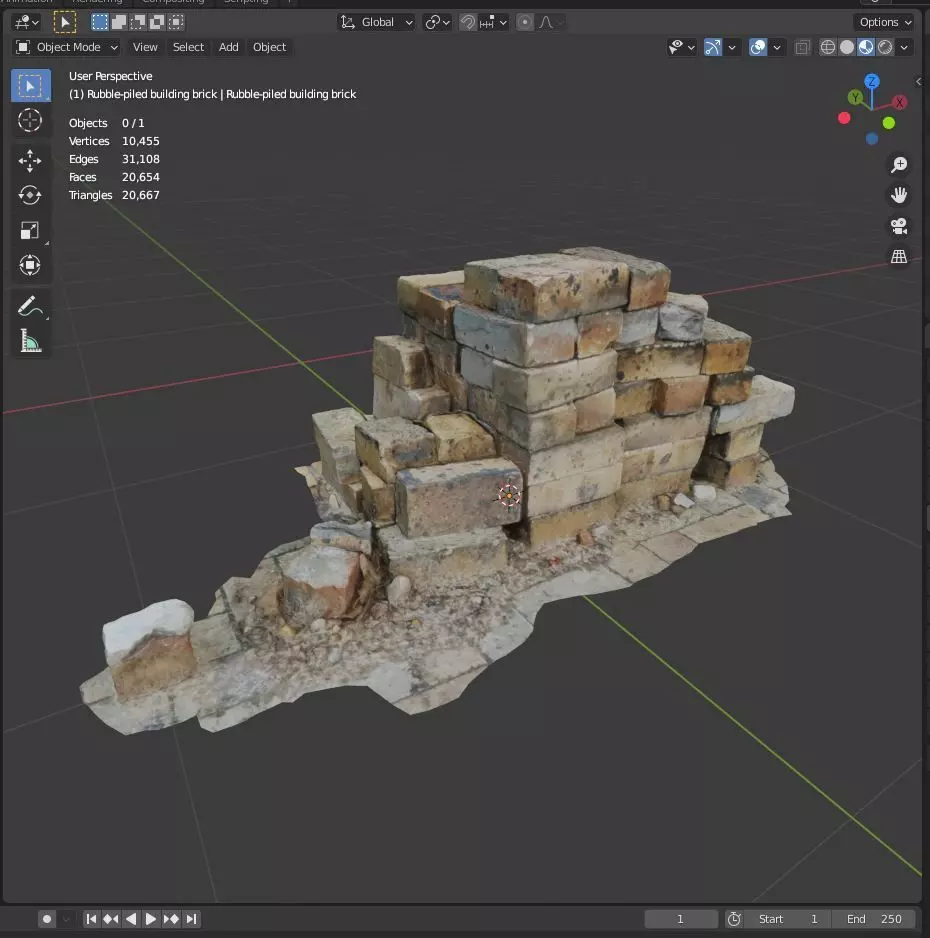Open the snapping options dropdown
The width and height of the screenshot is (930, 938).
pyautogui.click(x=494, y=22)
